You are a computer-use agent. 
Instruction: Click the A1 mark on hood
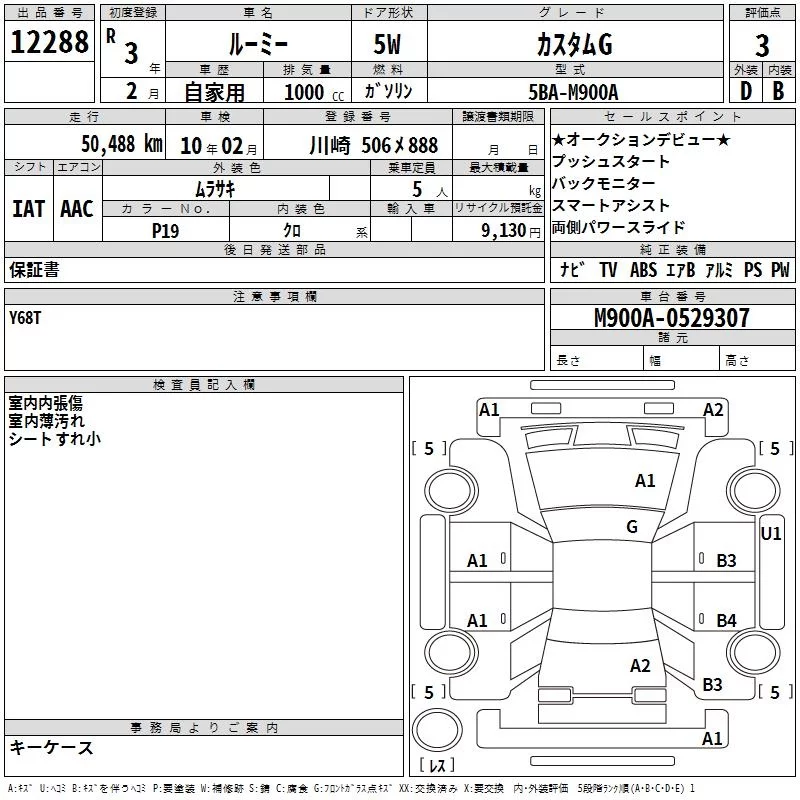click(645, 481)
